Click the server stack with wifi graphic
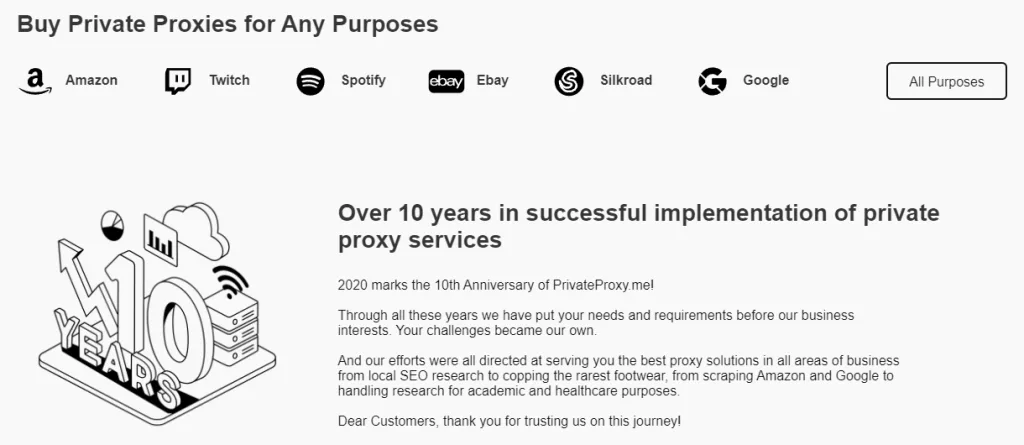 click(232, 318)
